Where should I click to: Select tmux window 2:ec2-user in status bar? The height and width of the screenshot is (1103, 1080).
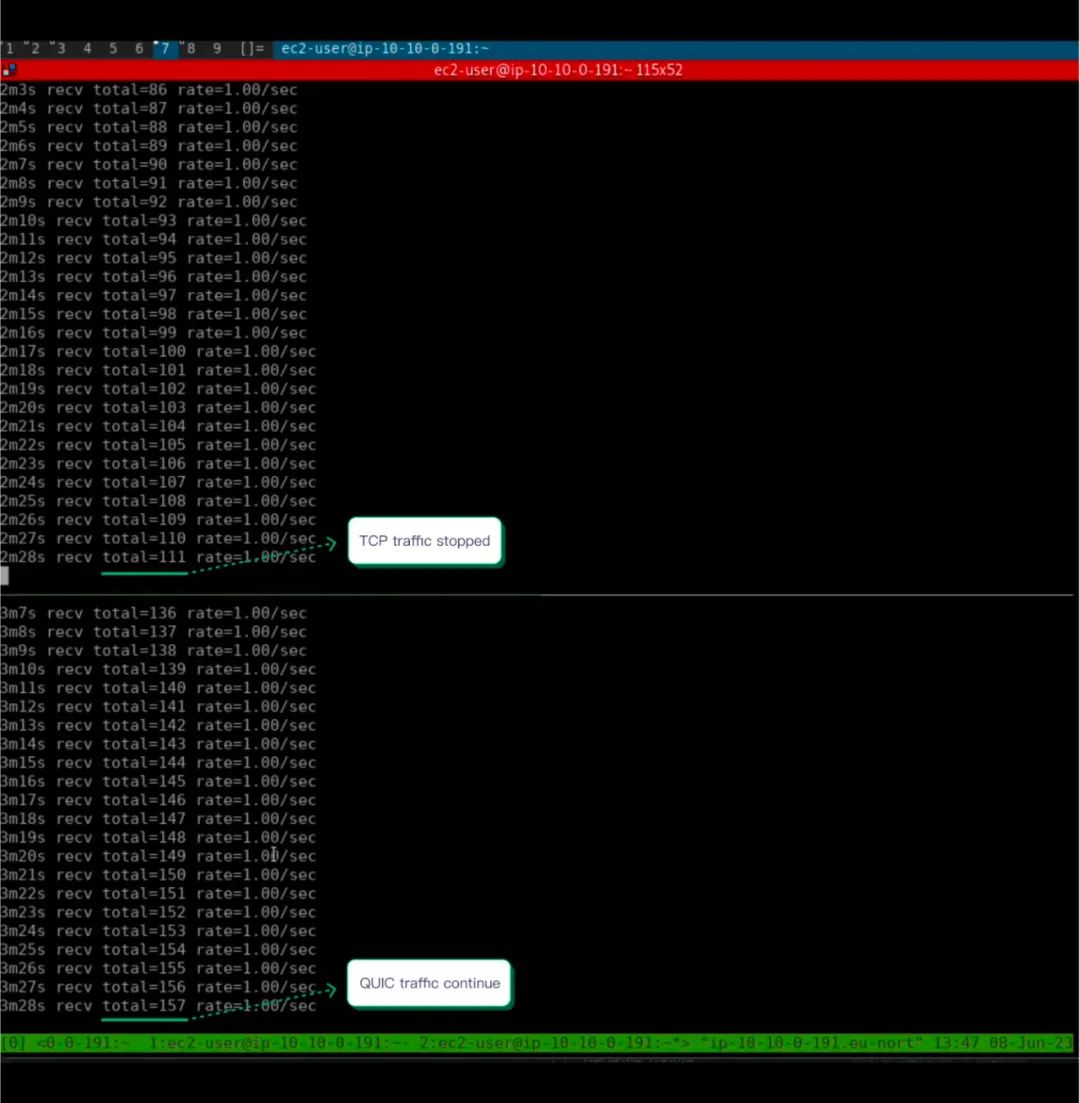[556, 1043]
